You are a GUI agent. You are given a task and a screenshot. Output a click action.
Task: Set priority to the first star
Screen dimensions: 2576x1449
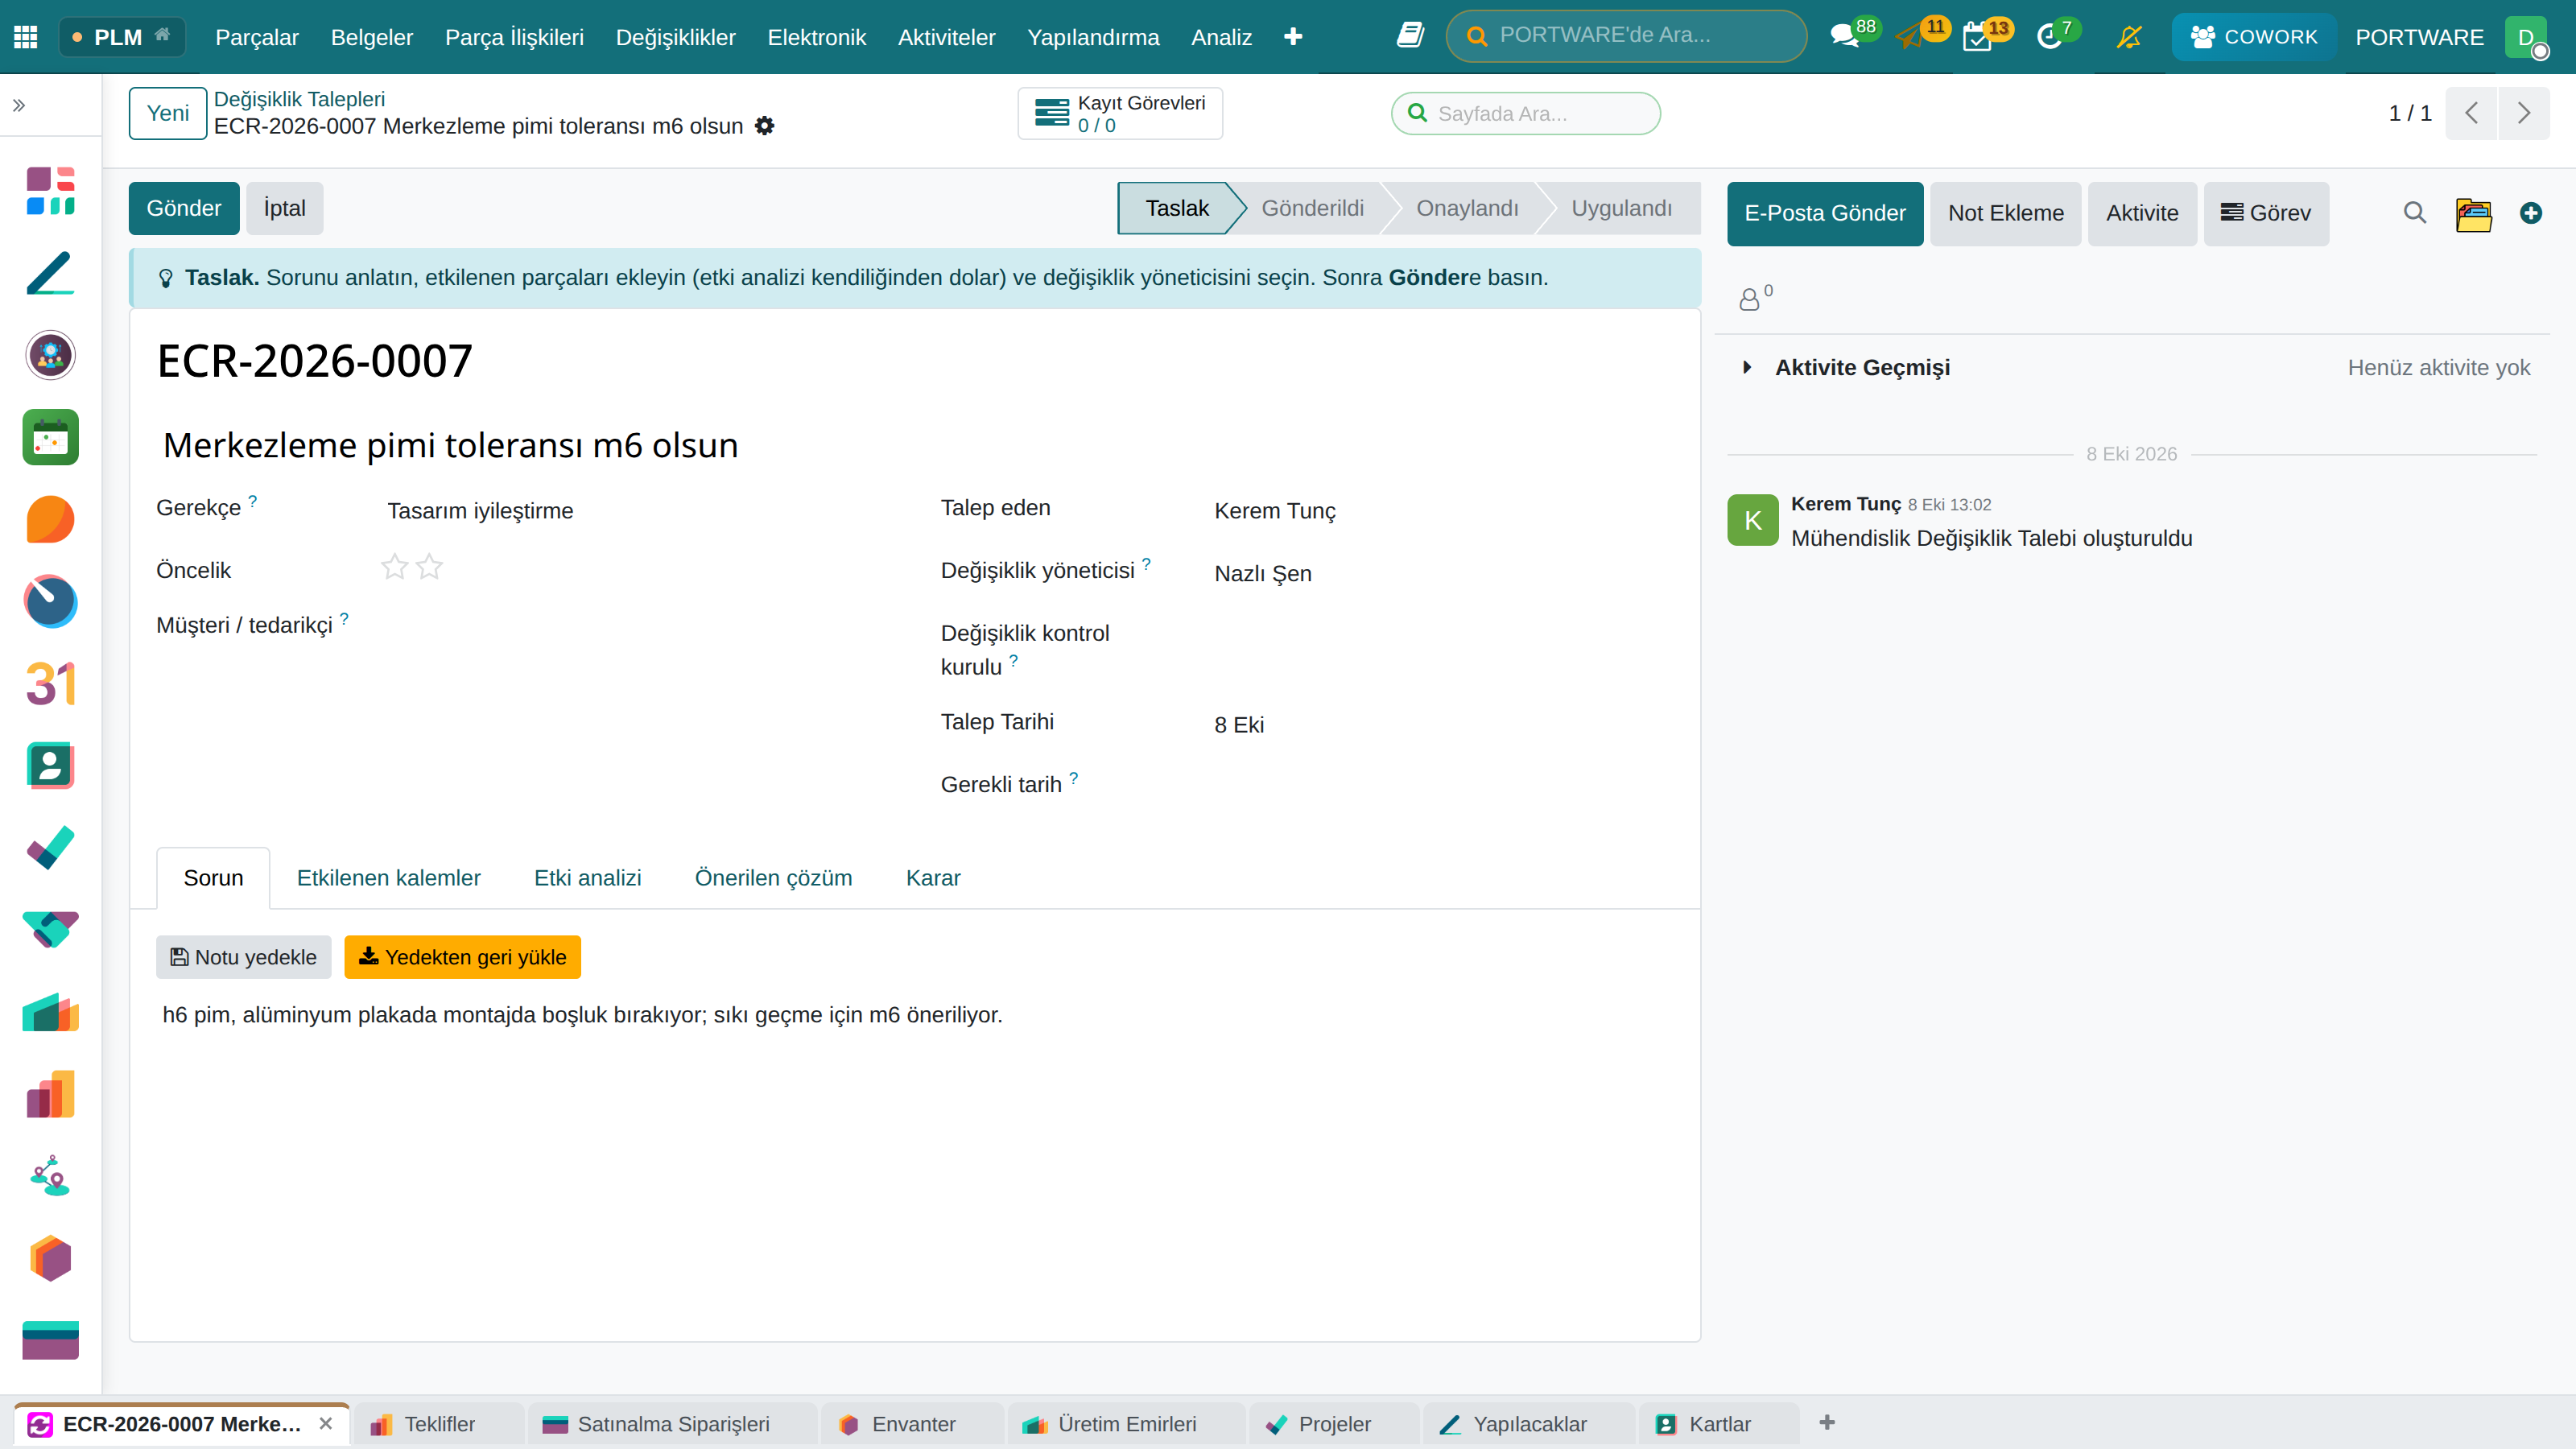pos(394,568)
